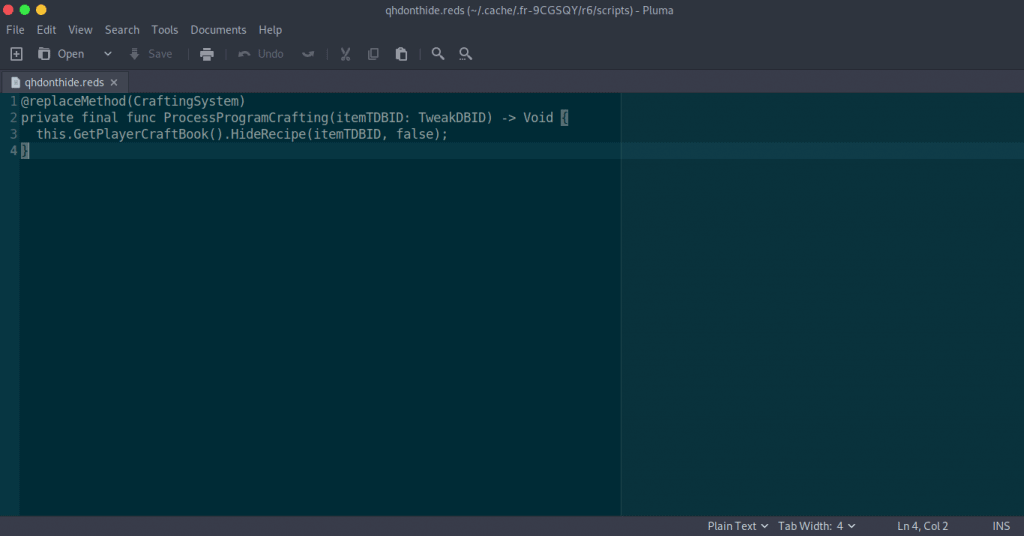The height and width of the screenshot is (536, 1024).
Task: Click the Print icon in toolbar
Action: [x=207, y=54]
